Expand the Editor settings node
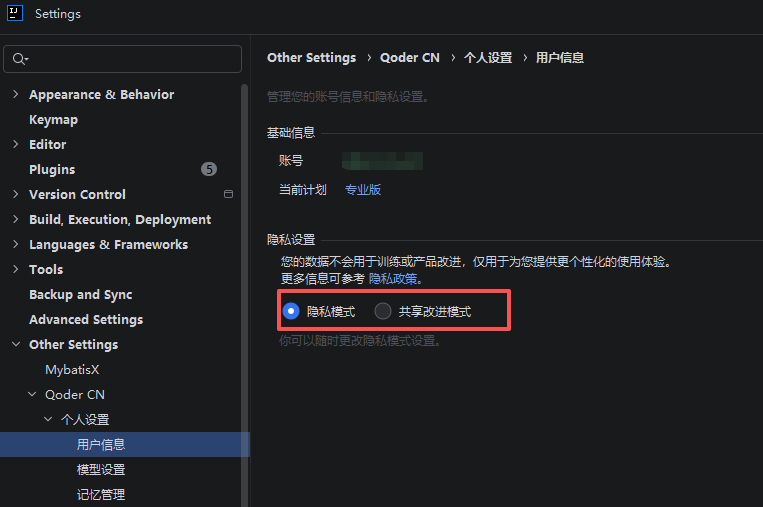Image resolution: width=763 pixels, height=507 pixels. point(16,144)
